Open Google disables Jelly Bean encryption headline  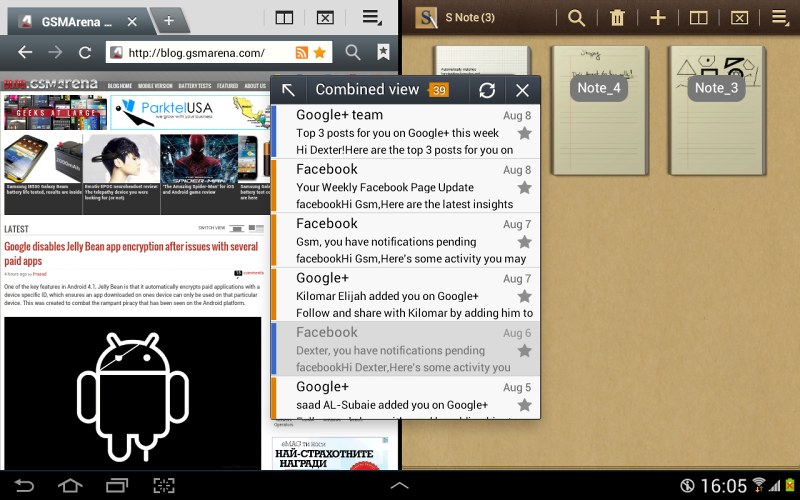point(131,254)
